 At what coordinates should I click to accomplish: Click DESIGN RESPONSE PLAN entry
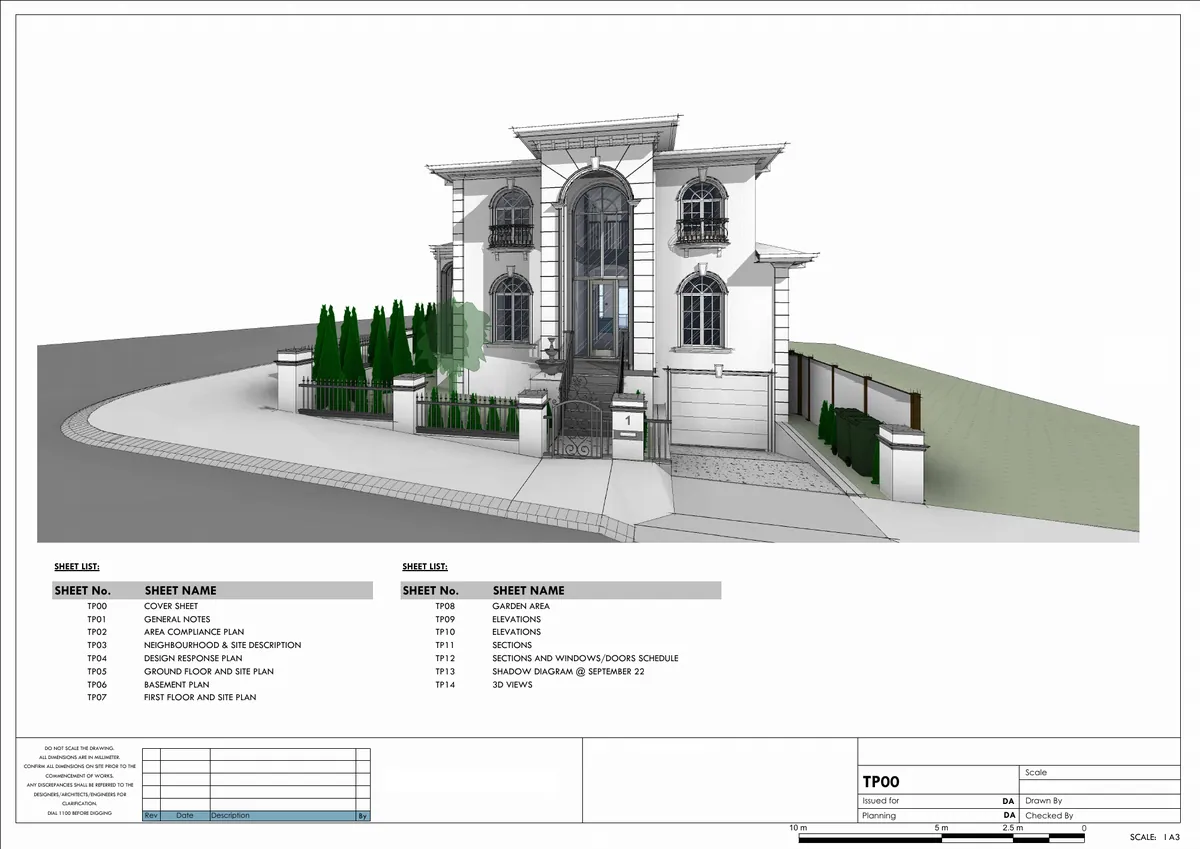193,658
